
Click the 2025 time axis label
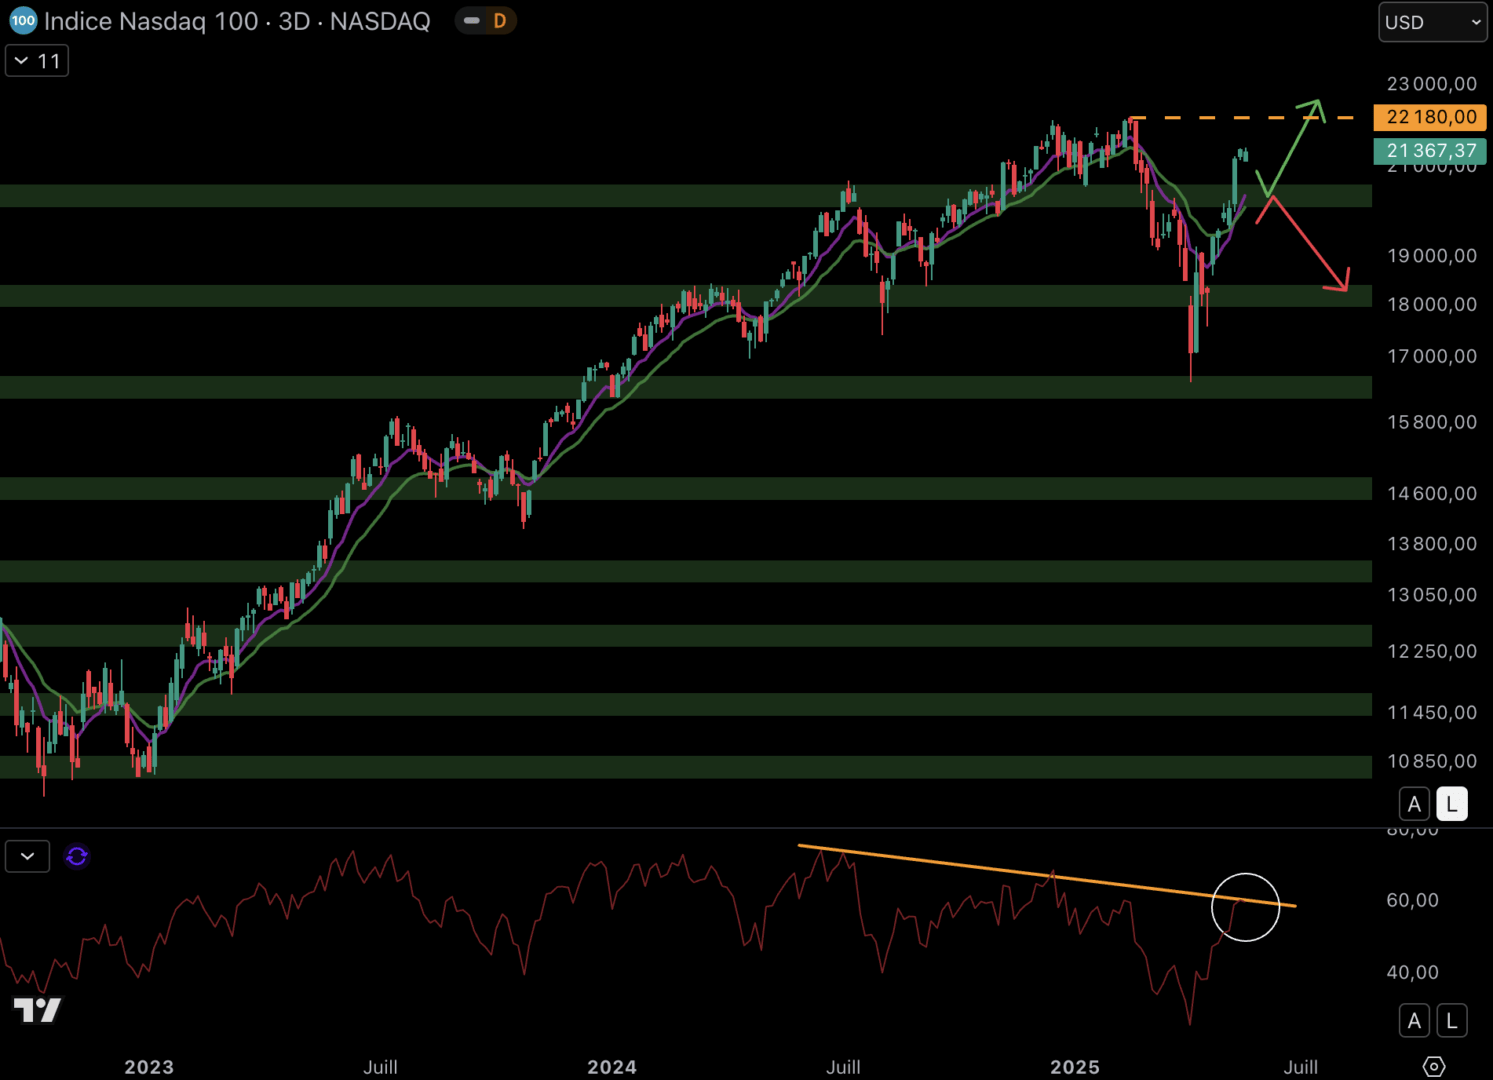[x=1075, y=1067]
